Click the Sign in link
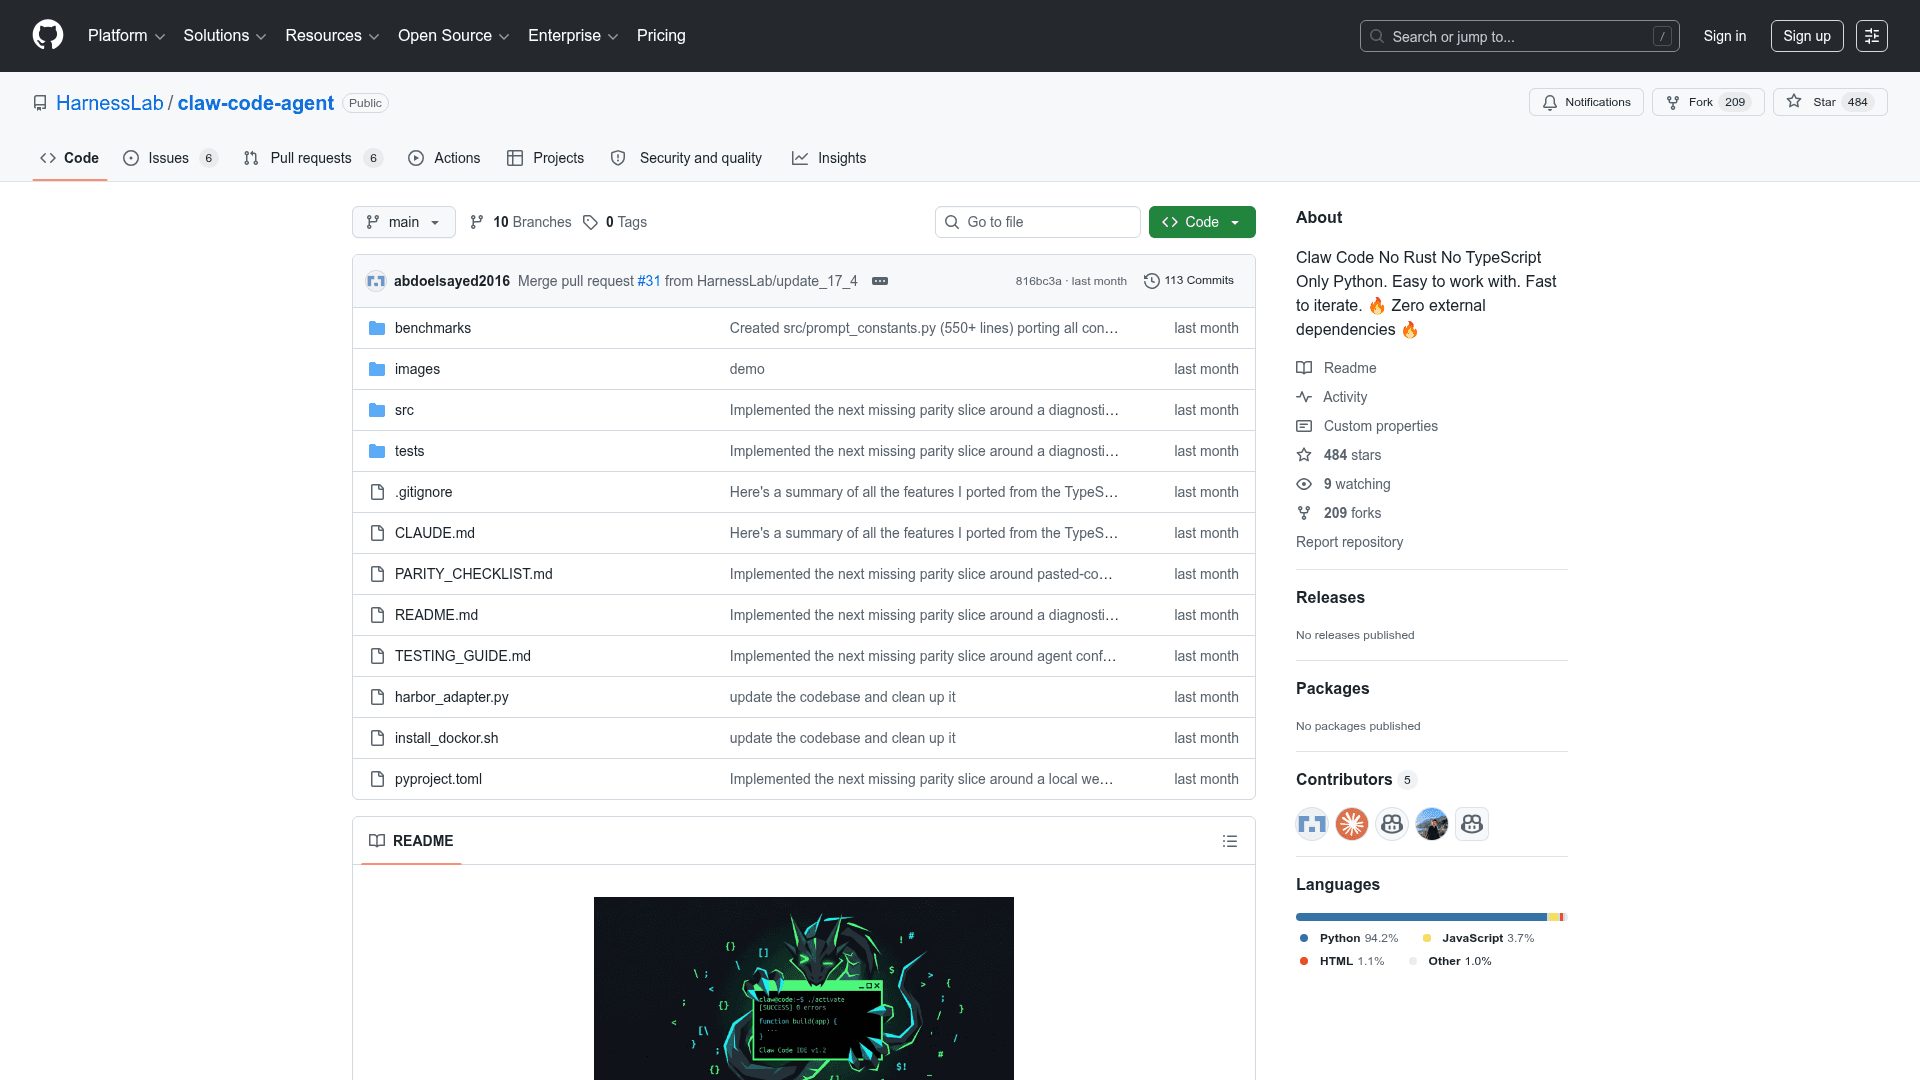 tap(1725, 36)
